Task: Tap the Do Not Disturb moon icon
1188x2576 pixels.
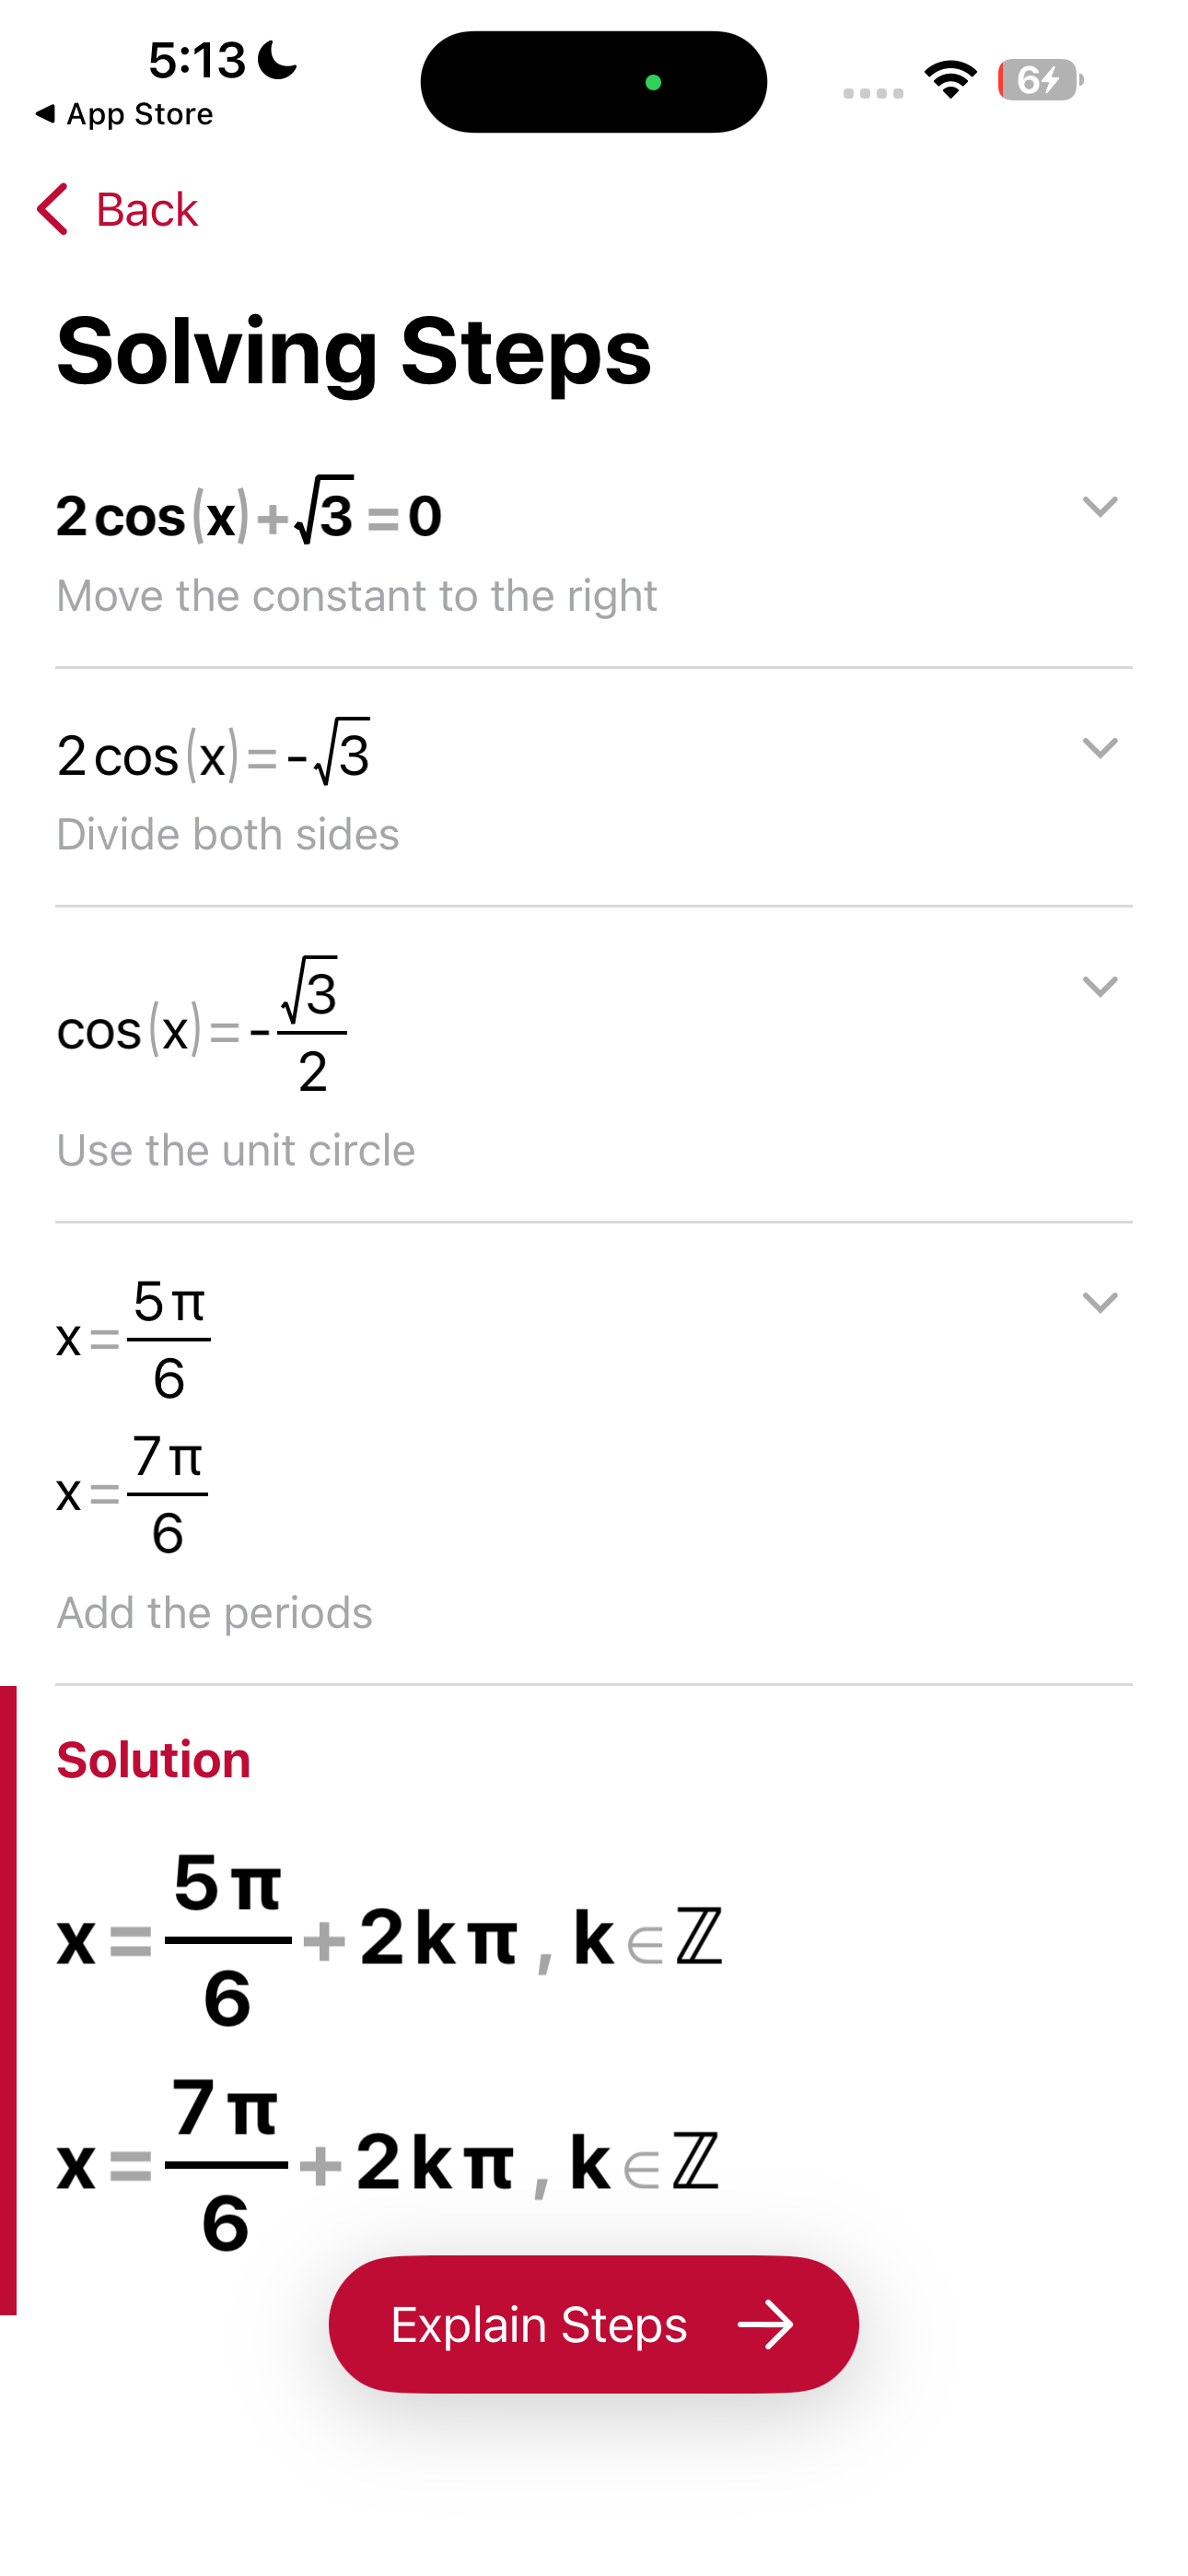Action: pos(277,60)
